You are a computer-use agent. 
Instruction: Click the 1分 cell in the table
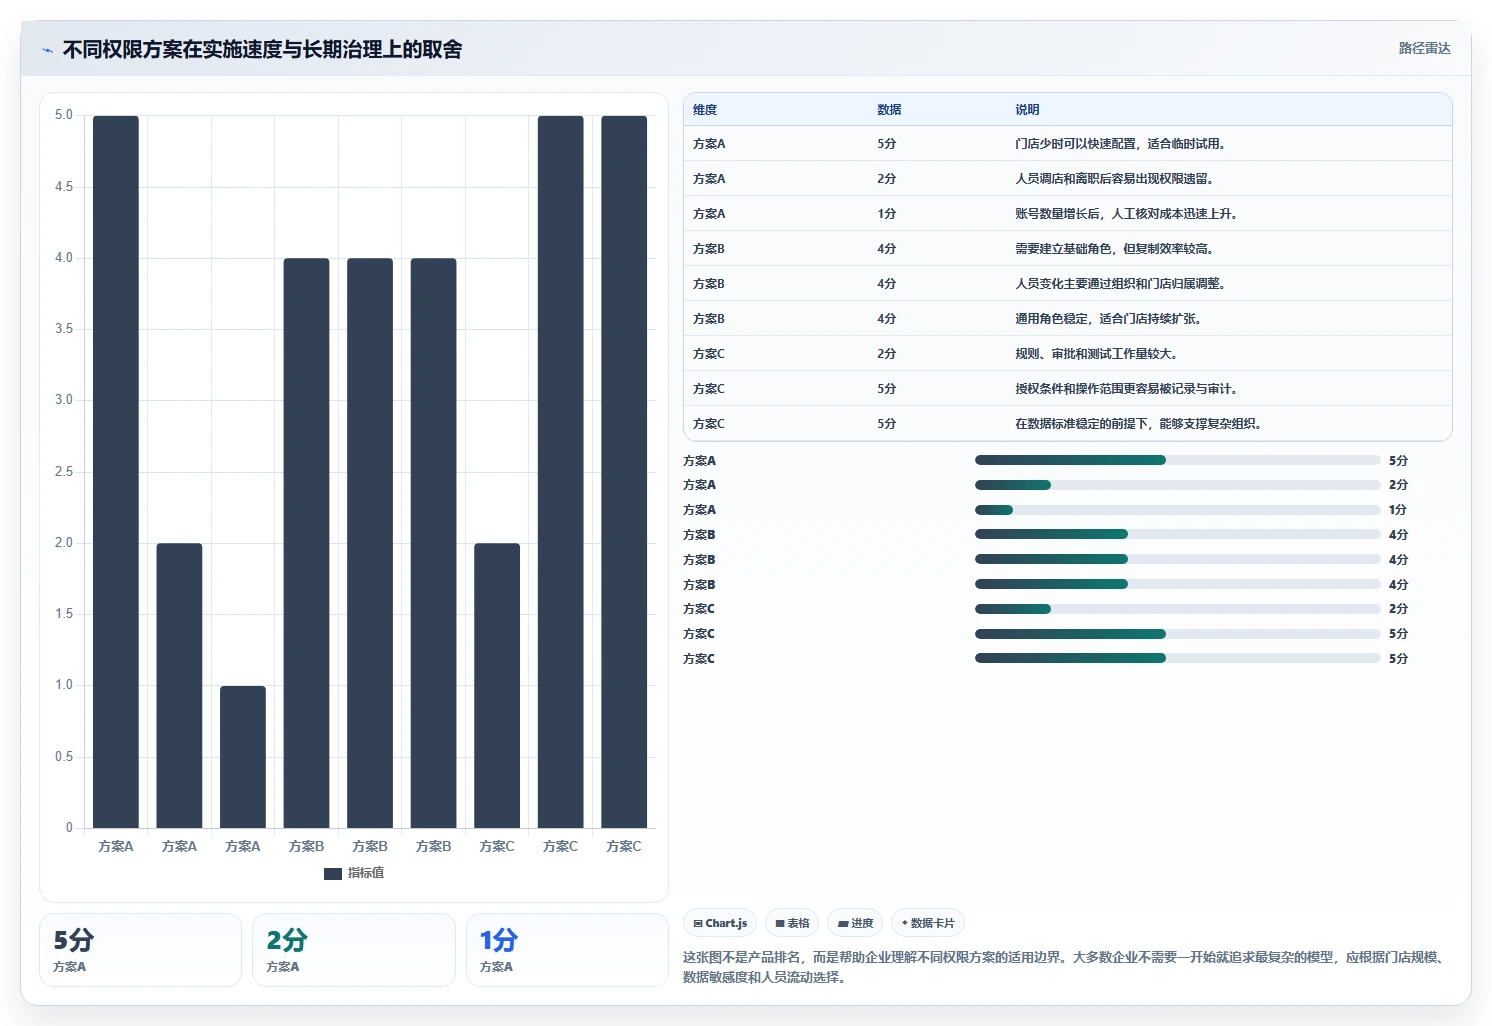pyautogui.click(x=887, y=214)
